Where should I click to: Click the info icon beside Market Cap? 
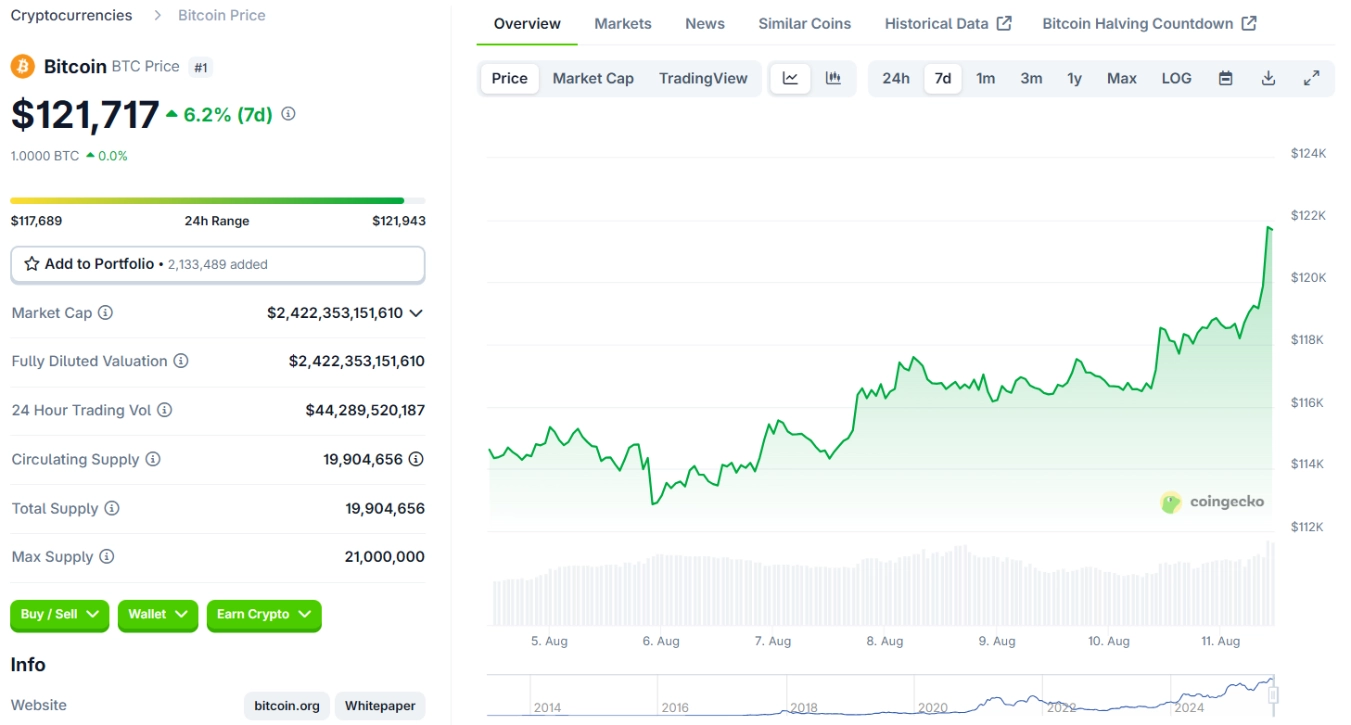(x=105, y=313)
